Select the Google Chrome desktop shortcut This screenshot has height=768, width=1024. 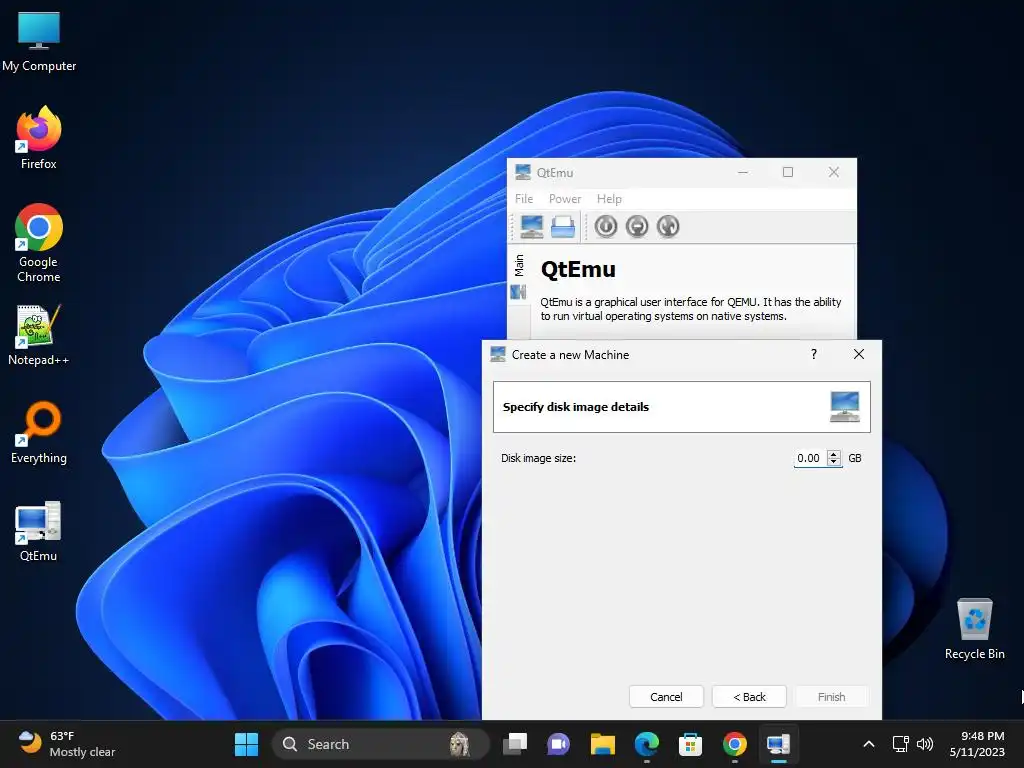39,243
